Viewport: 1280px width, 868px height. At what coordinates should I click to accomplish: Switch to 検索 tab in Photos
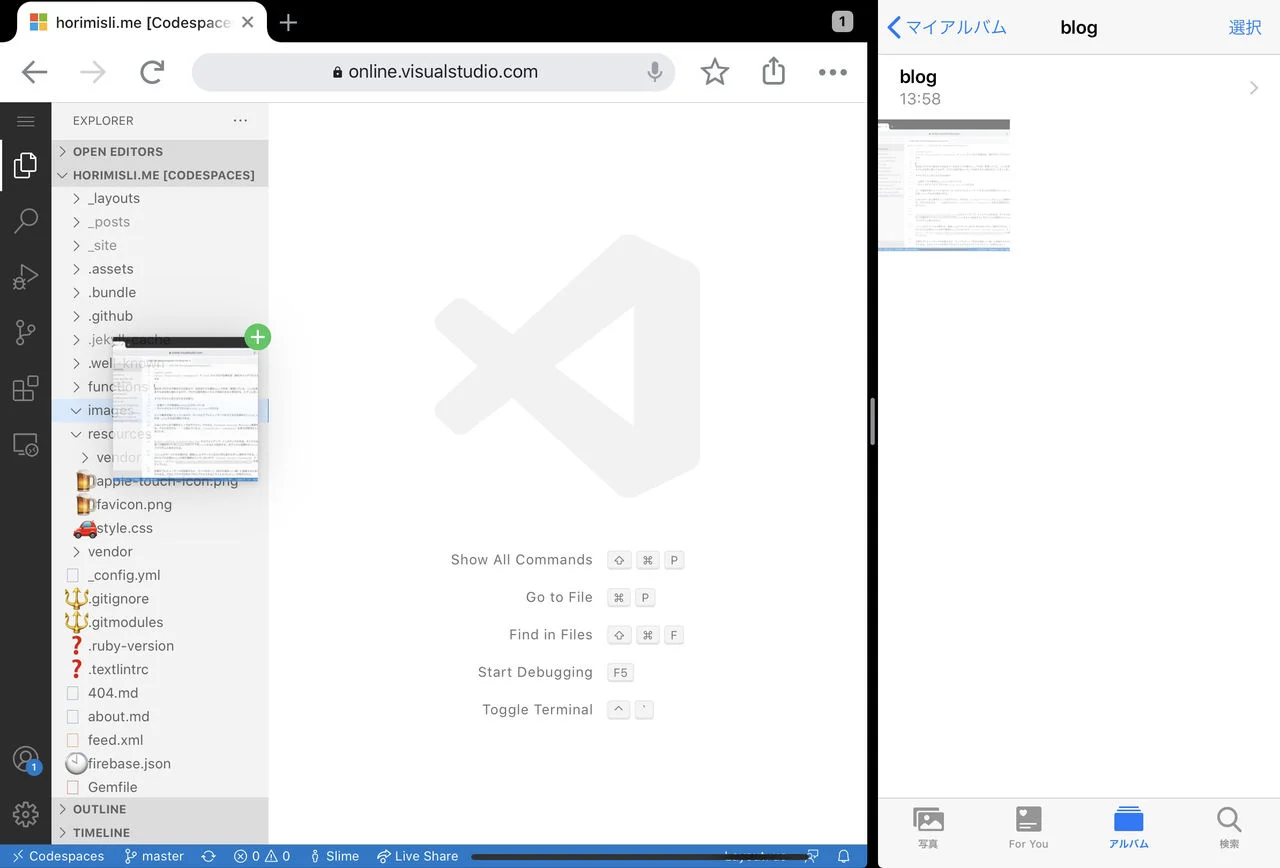(1229, 828)
